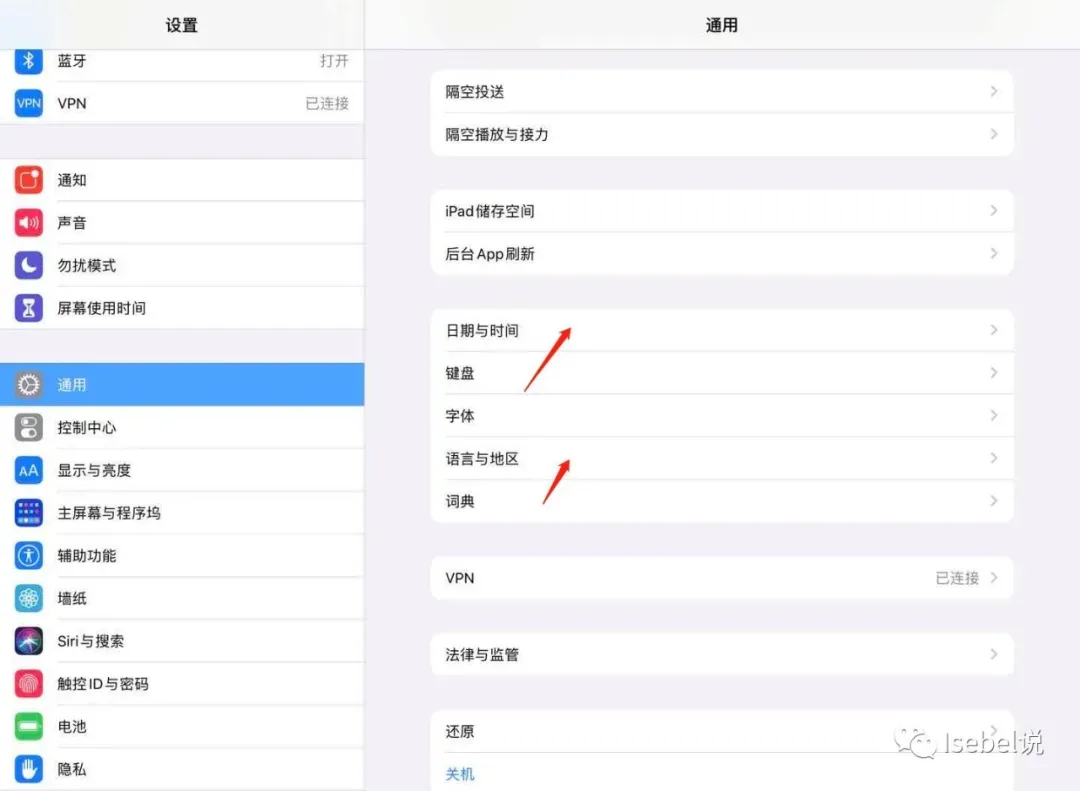The height and width of the screenshot is (791, 1080).
Task: Open Accessibility (辅助功能) in sidebar
Action: pos(87,555)
